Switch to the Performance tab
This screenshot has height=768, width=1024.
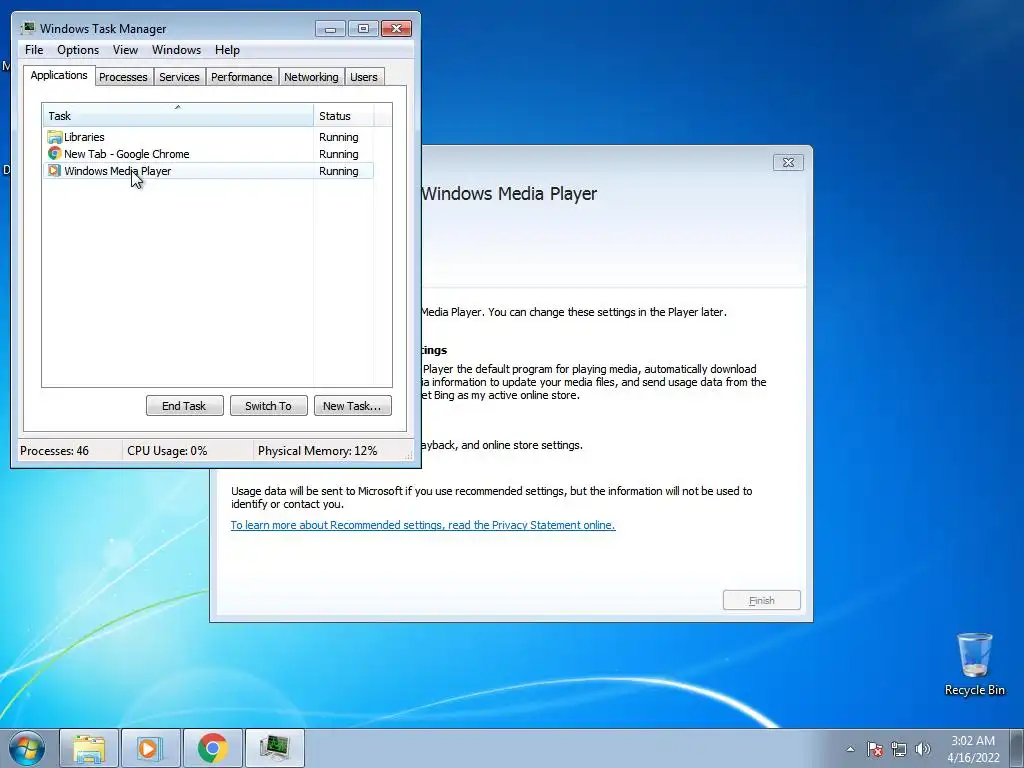tap(241, 77)
